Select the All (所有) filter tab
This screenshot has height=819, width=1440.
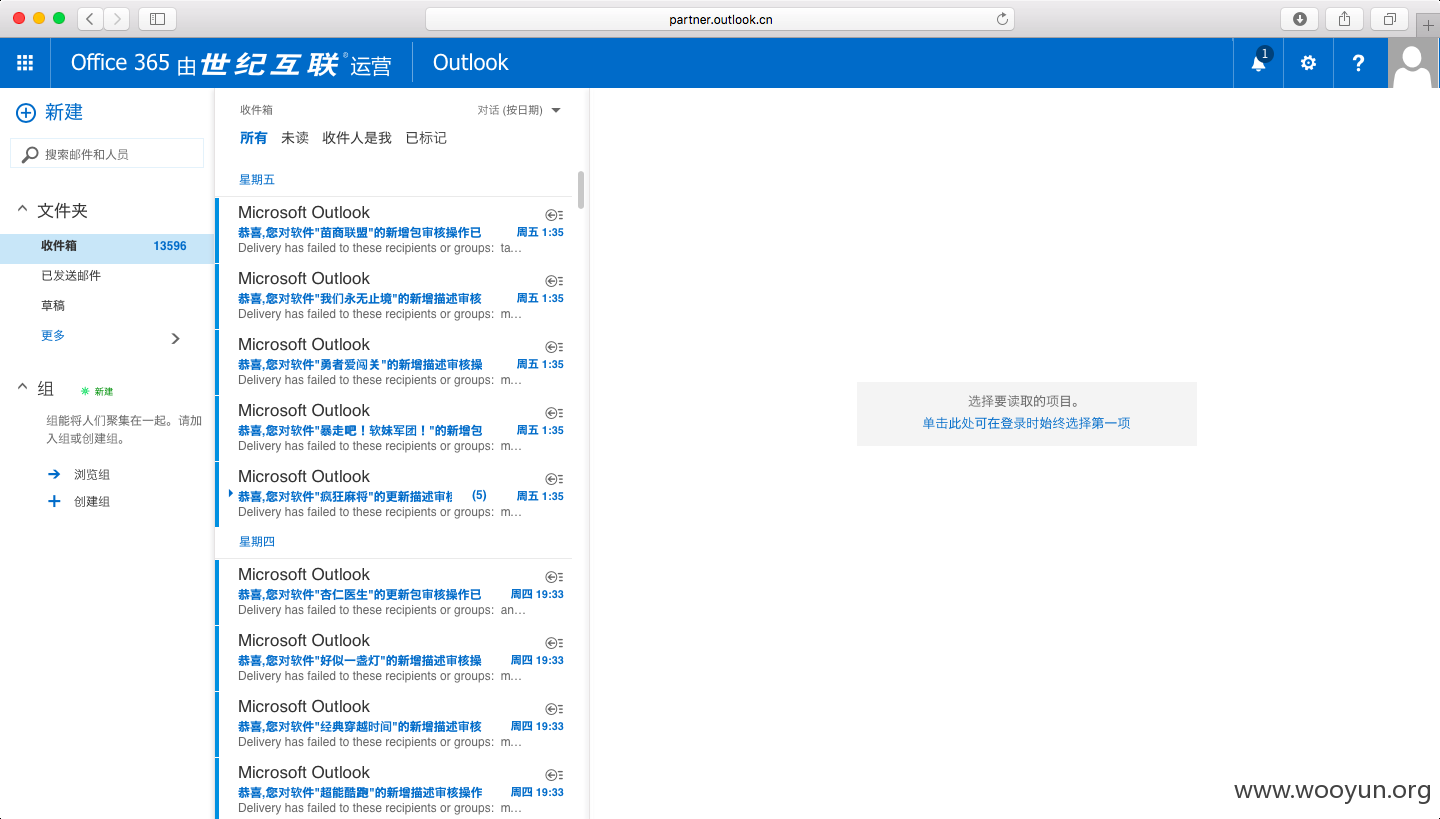pyautogui.click(x=254, y=138)
